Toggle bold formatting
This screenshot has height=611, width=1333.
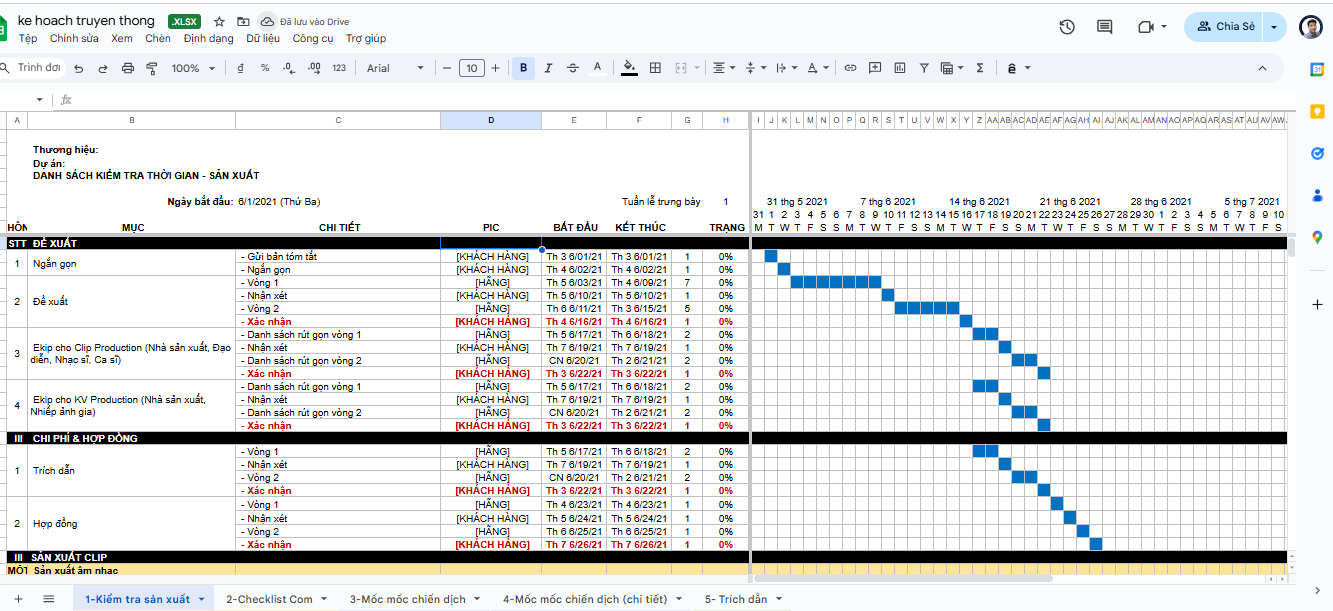click(523, 68)
